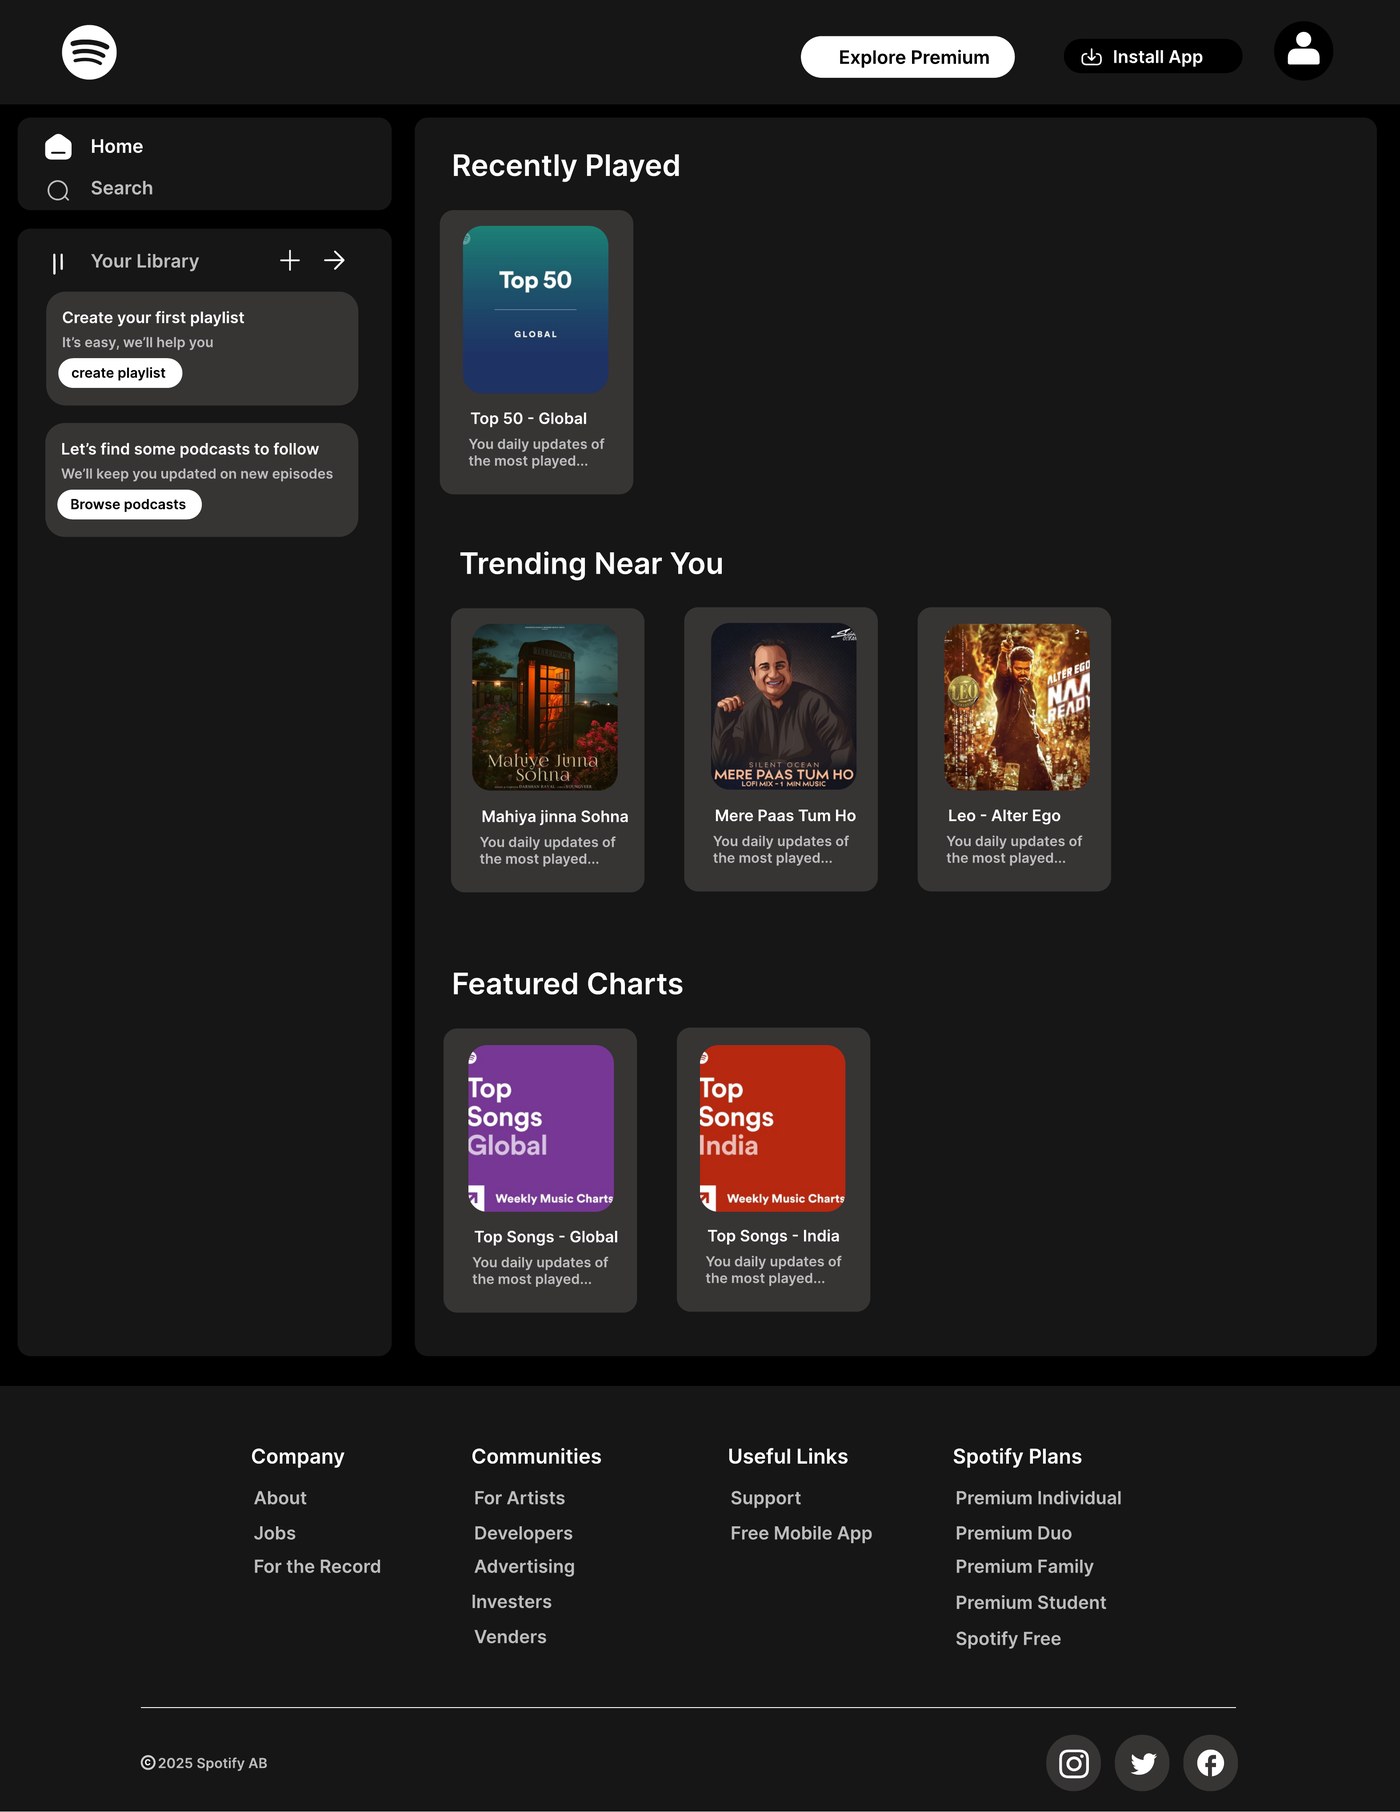Click the Search magnifier icon
This screenshot has width=1400, height=1812.
(58, 190)
